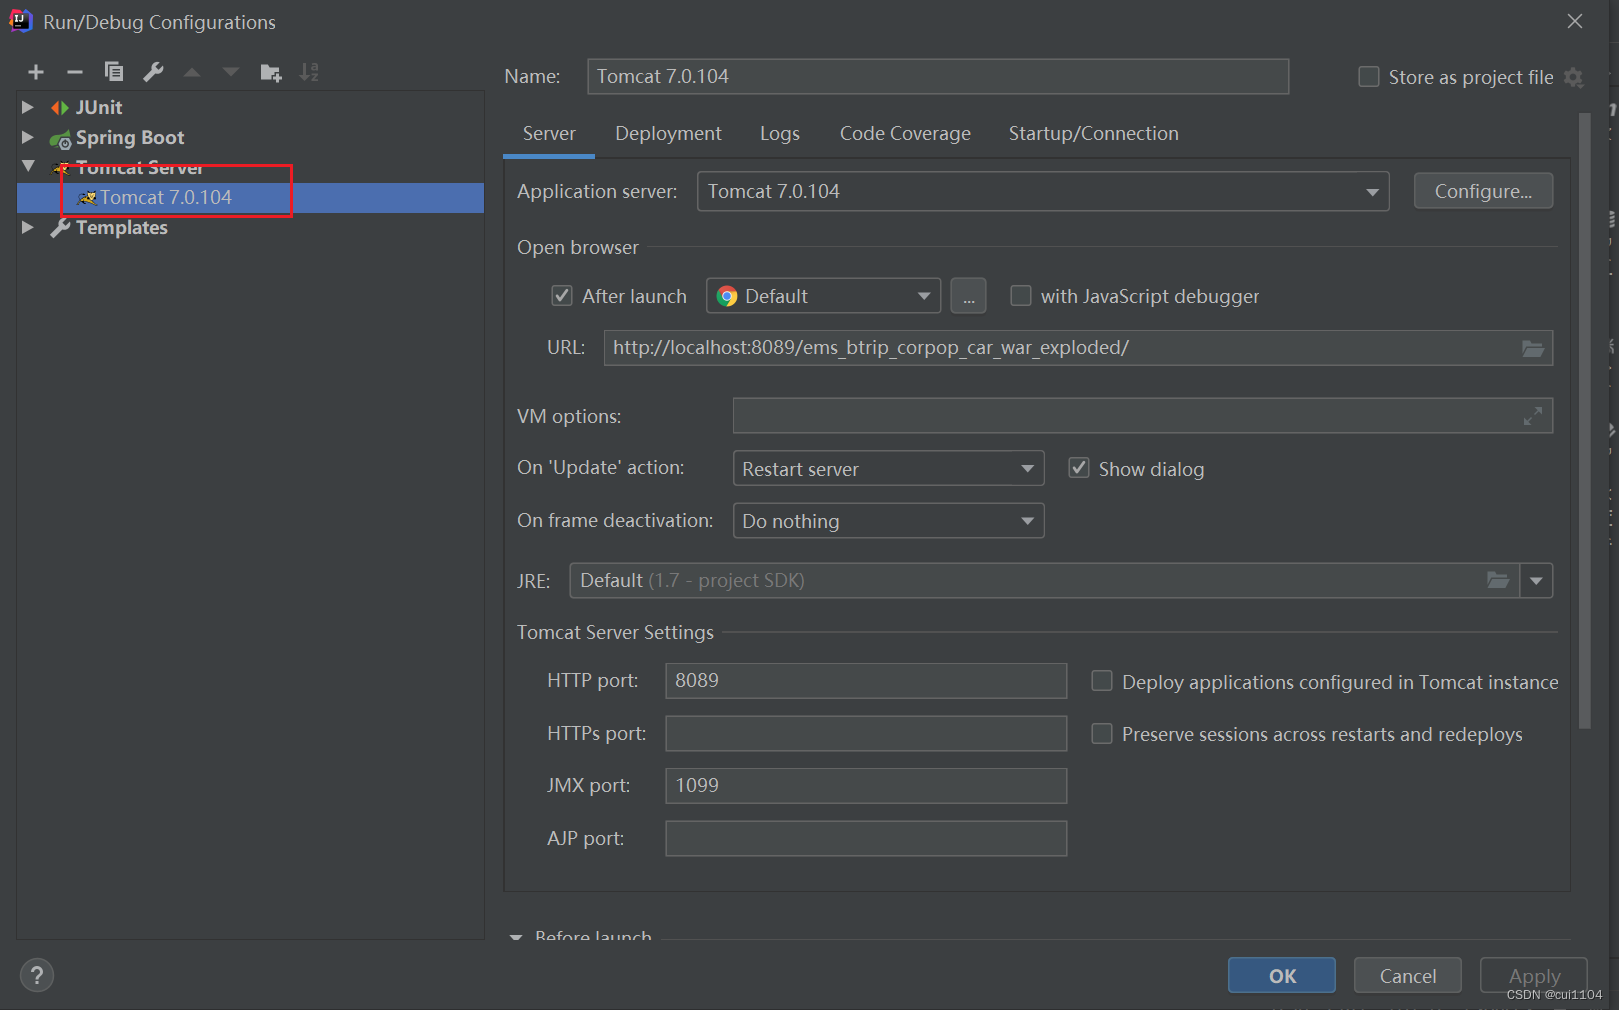Image resolution: width=1619 pixels, height=1010 pixels.
Task: Move configuration up arrow
Action: (x=192, y=72)
